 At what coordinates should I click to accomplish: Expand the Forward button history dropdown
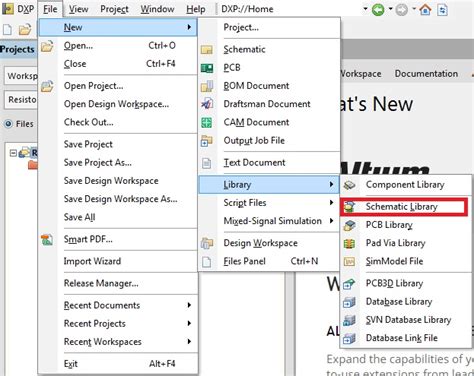click(414, 9)
